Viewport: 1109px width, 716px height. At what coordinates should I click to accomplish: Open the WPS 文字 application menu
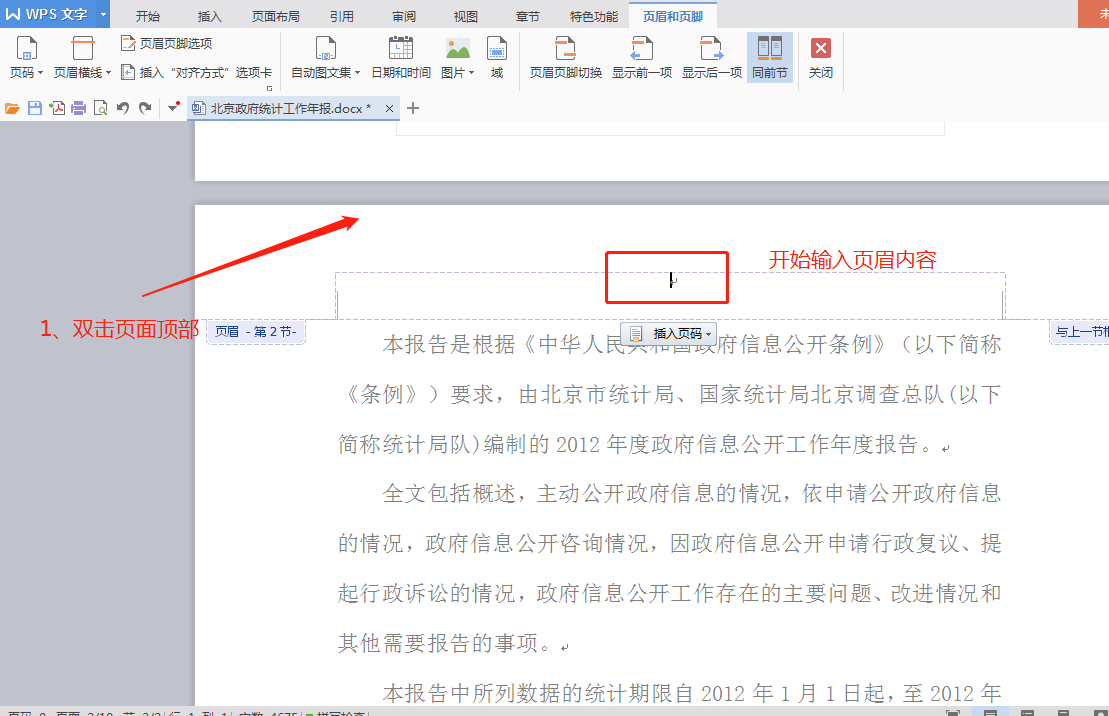coord(47,14)
